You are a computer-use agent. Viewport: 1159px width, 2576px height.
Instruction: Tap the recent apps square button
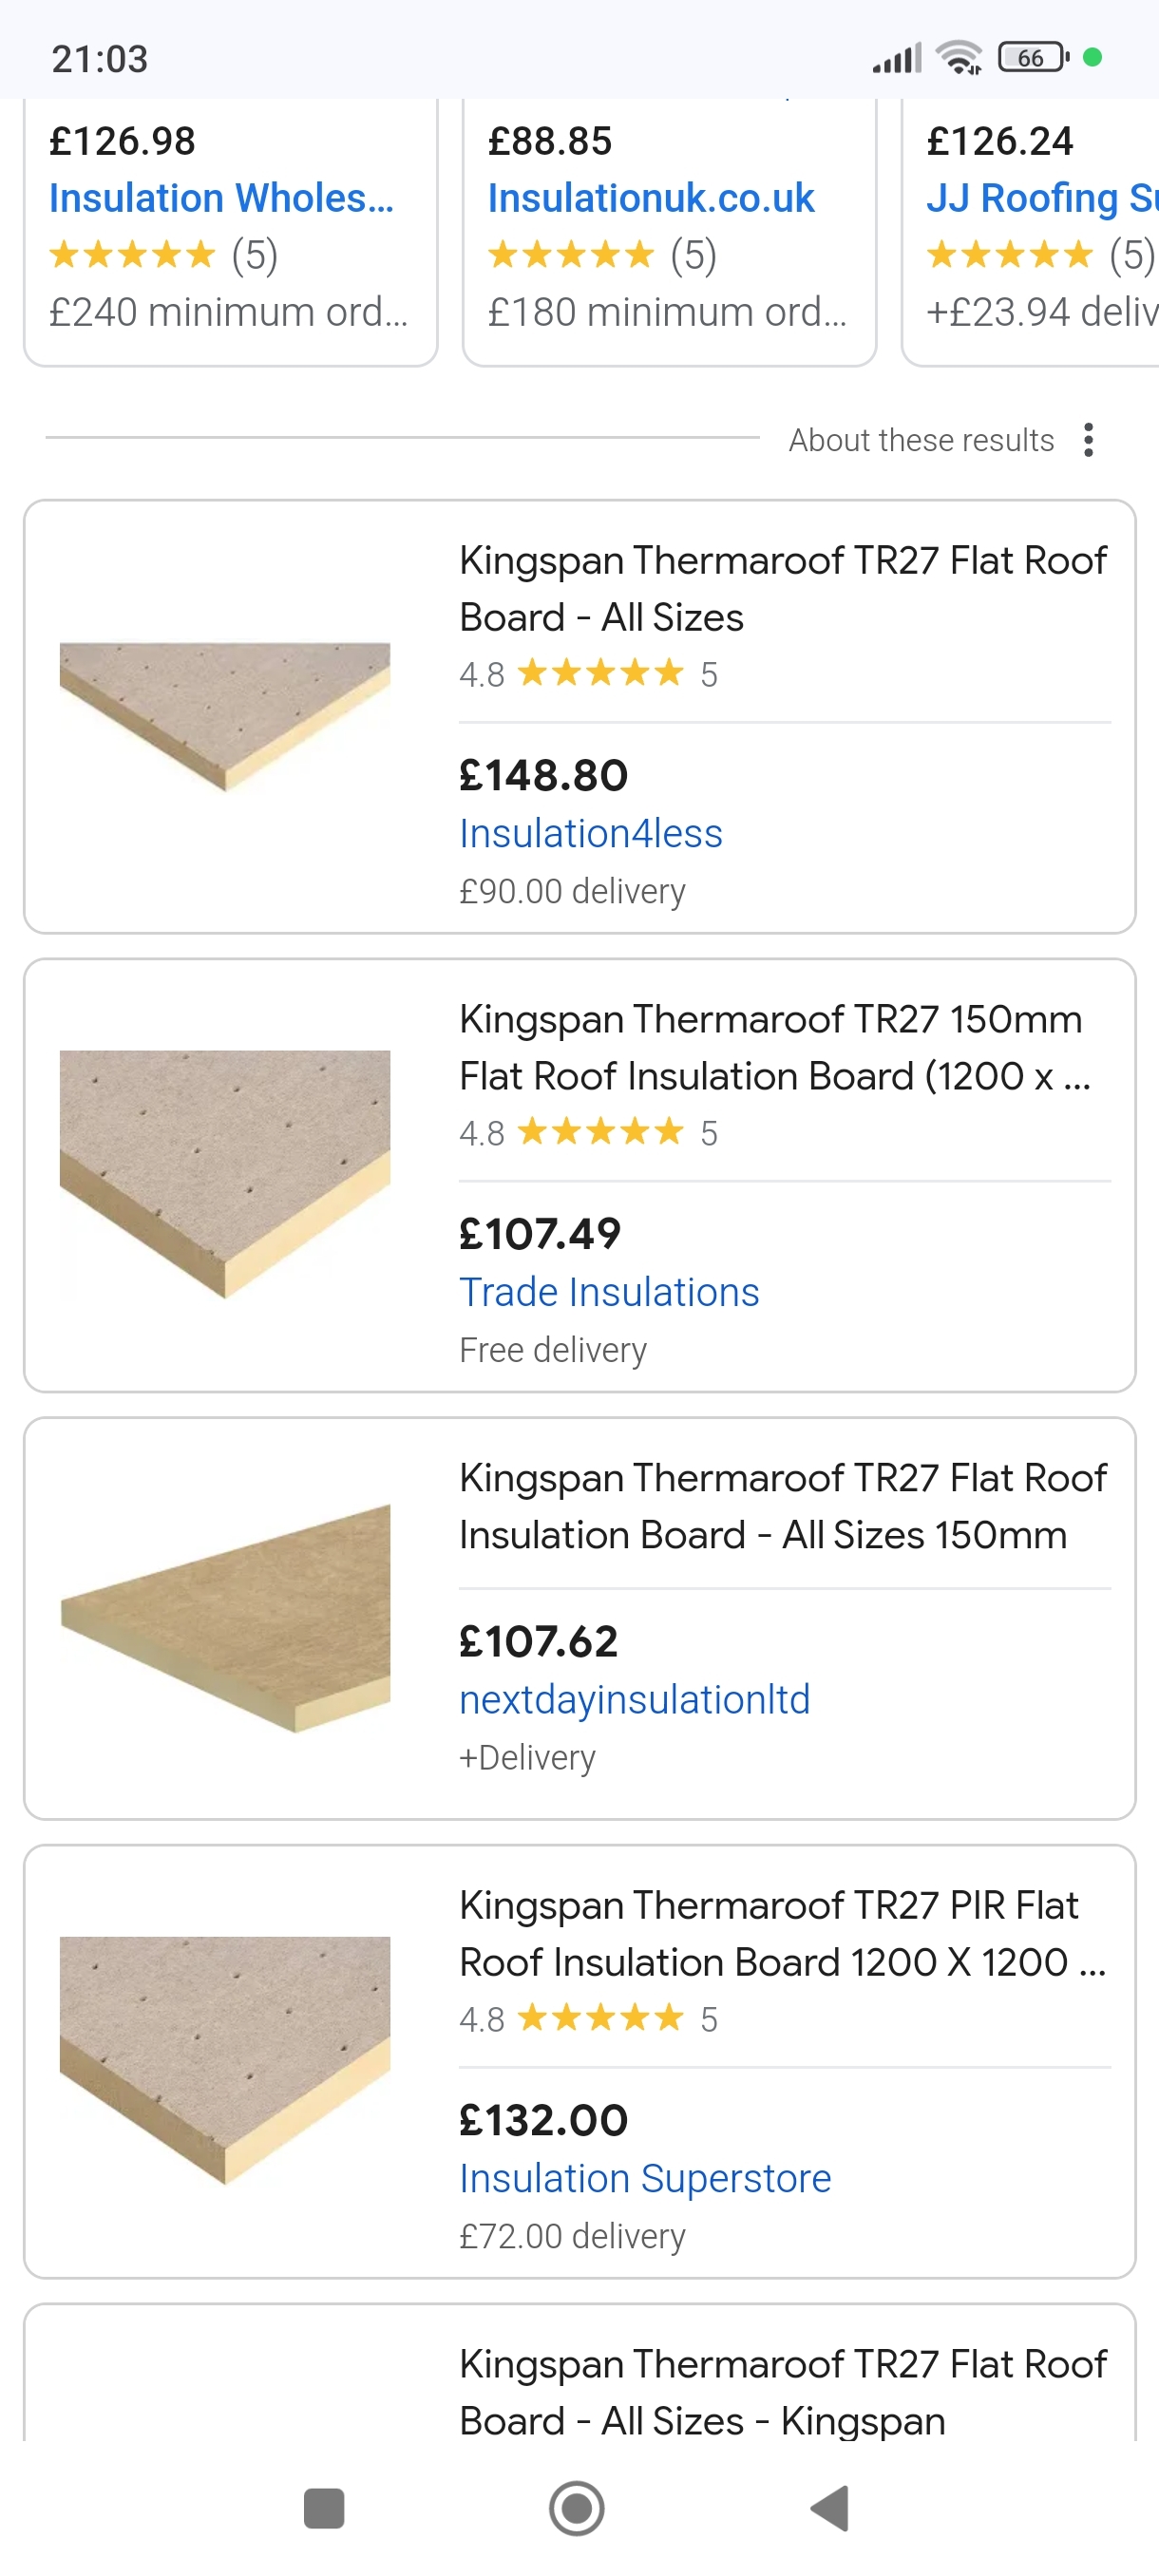(x=324, y=2508)
